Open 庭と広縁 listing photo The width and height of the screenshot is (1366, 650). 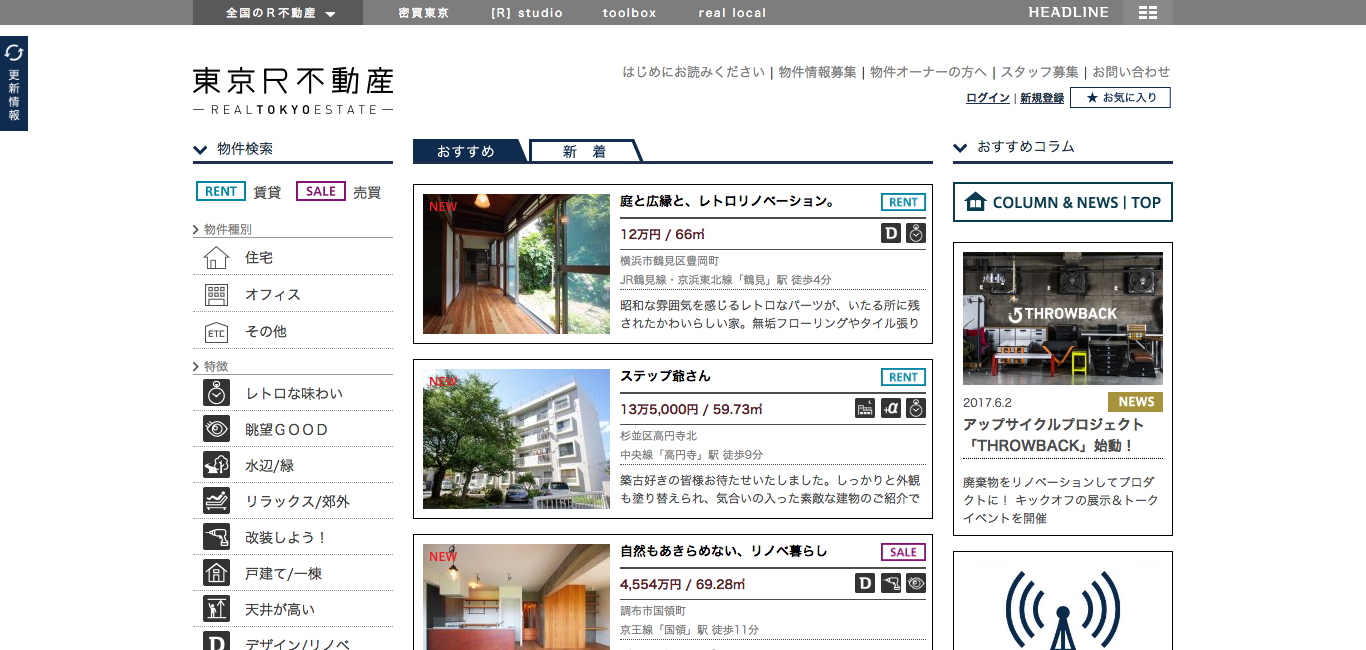(x=516, y=264)
